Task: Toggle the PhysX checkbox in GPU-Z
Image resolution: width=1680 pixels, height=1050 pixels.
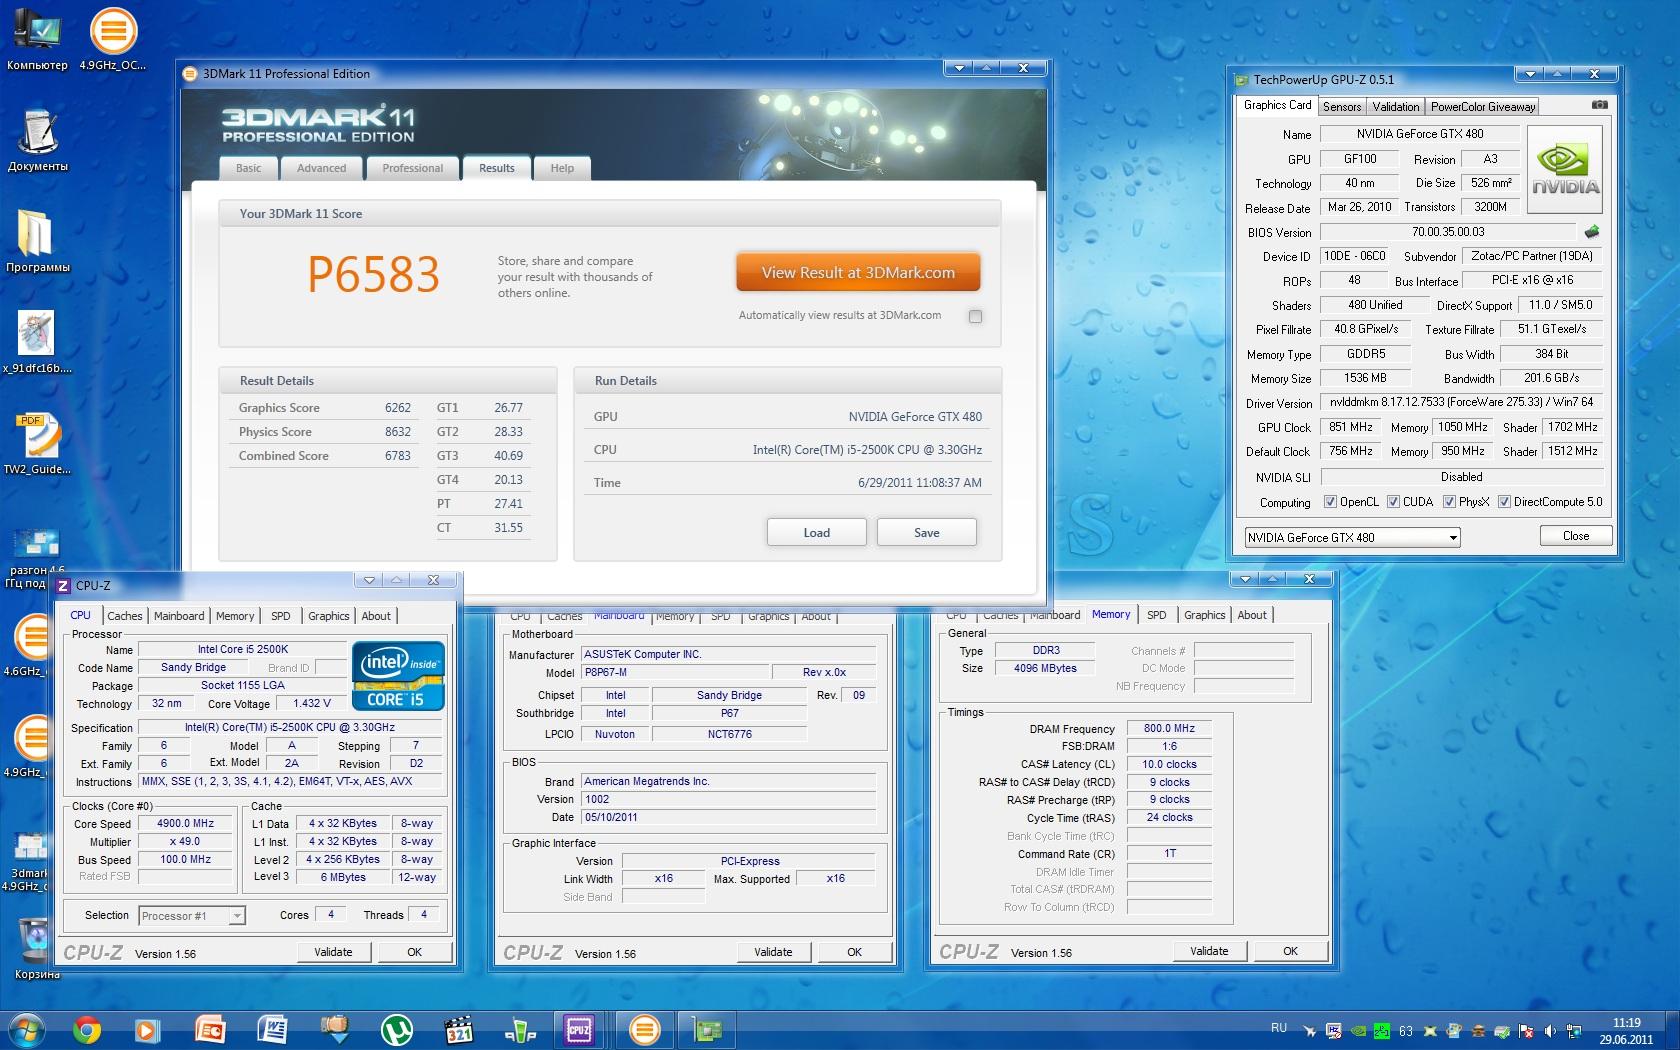Action: [x=1449, y=502]
